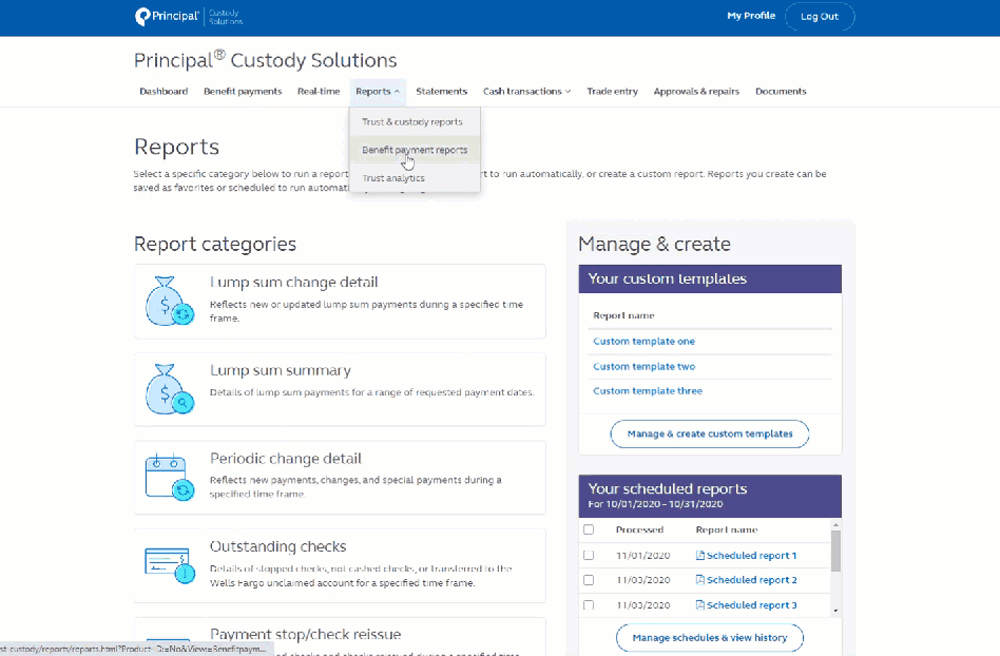1000x656 pixels.
Task: Select Benefit payment reports menu entry
Action: tap(414, 149)
